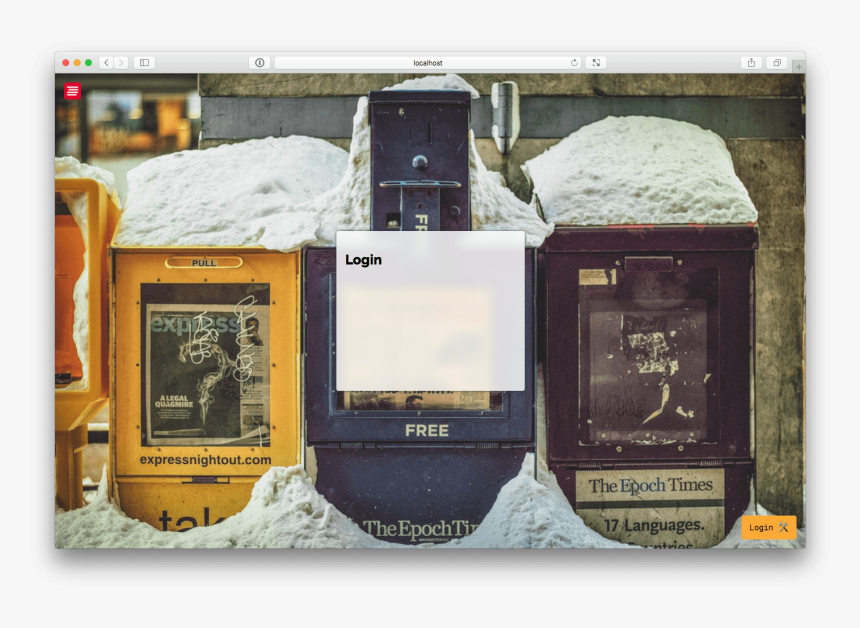860x628 pixels.
Task: Close the browser window with the red button
Action: point(66,63)
